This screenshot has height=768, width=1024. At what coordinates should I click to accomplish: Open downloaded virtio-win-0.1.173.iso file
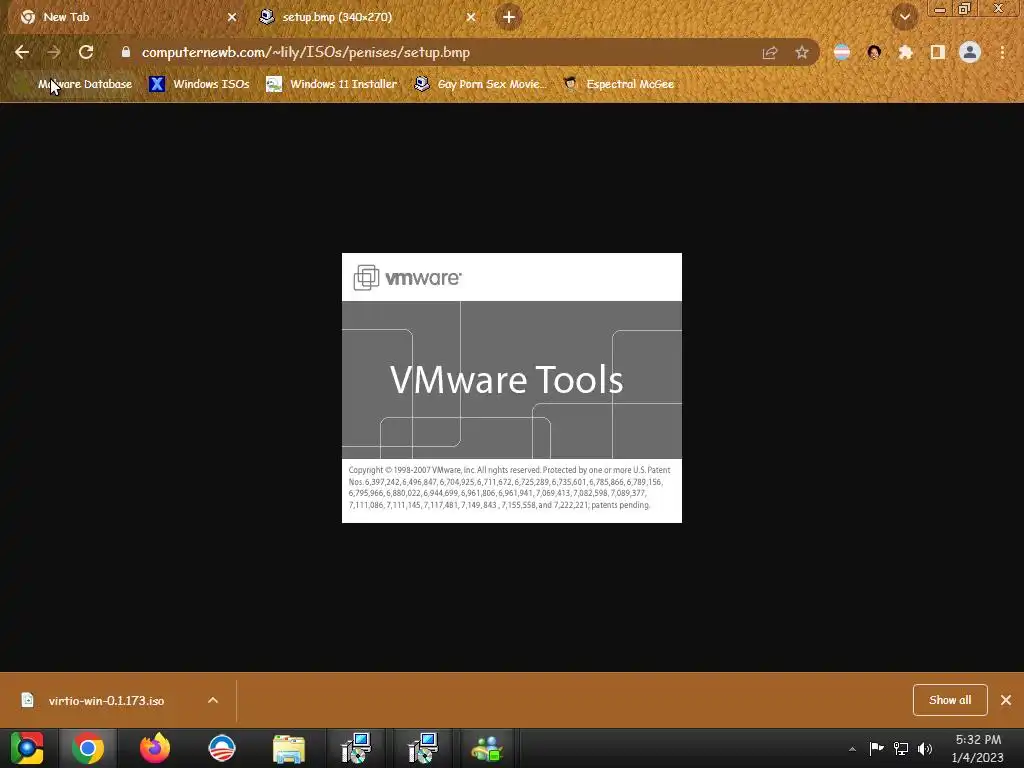tap(106, 701)
